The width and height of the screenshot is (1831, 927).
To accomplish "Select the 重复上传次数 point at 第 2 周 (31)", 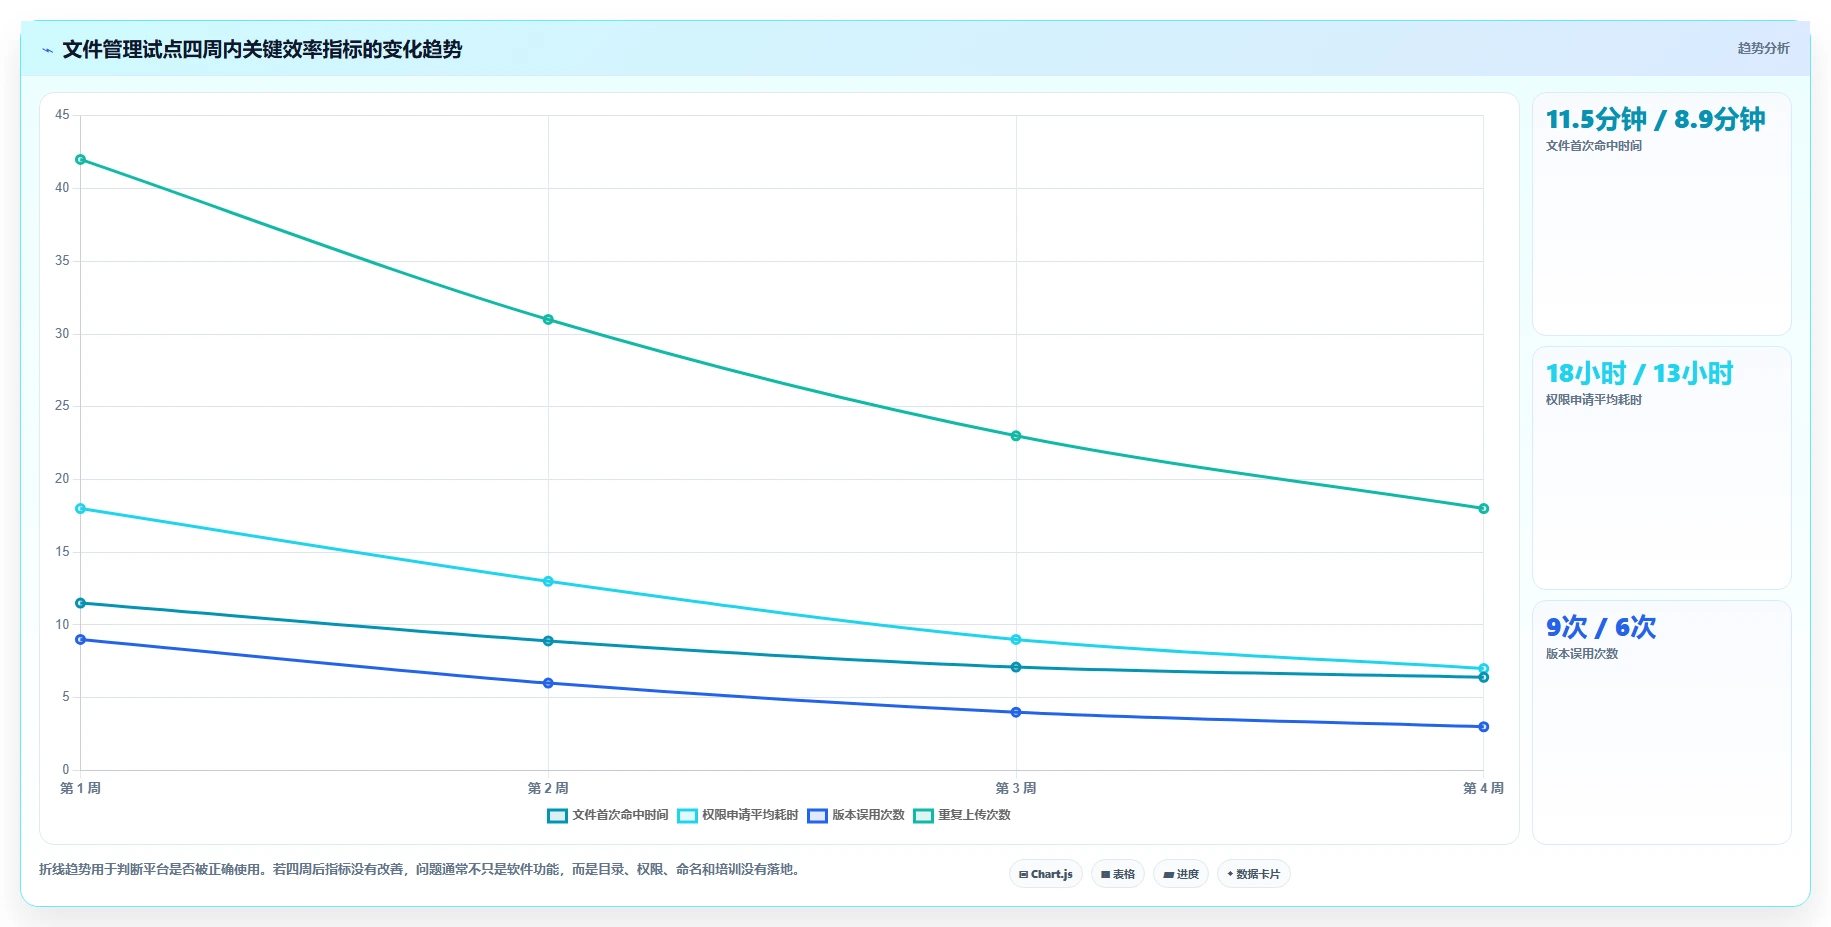I will coord(548,320).
